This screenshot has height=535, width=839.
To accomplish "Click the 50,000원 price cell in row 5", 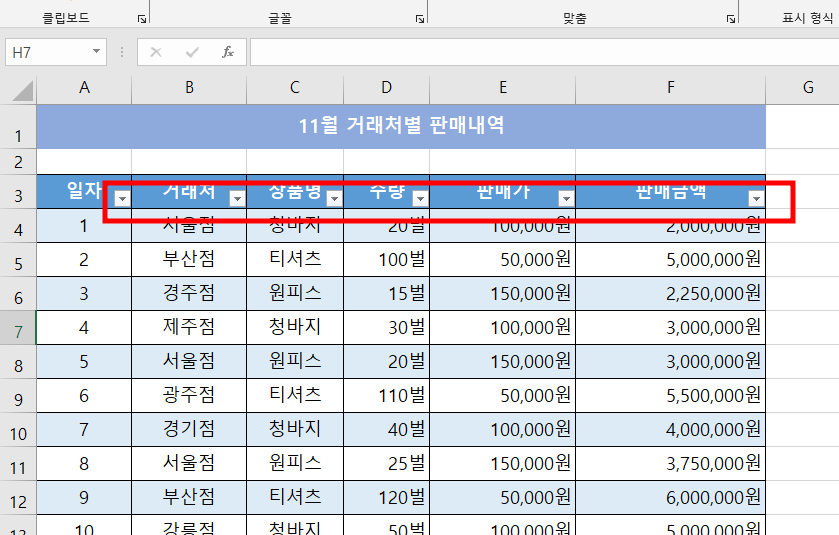I will (502, 259).
